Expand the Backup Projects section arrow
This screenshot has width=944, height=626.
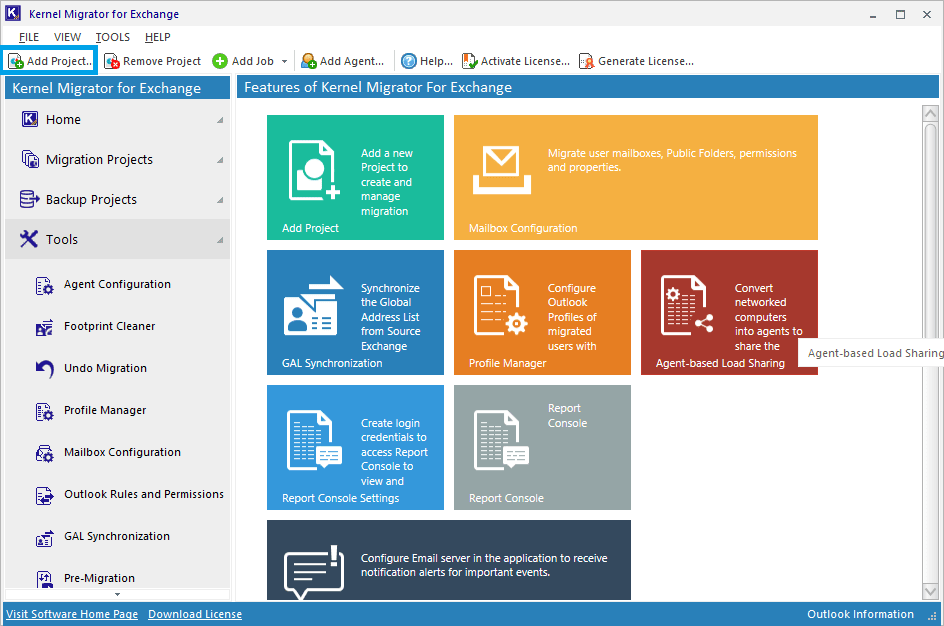pyautogui.click(x=220, y=200)
